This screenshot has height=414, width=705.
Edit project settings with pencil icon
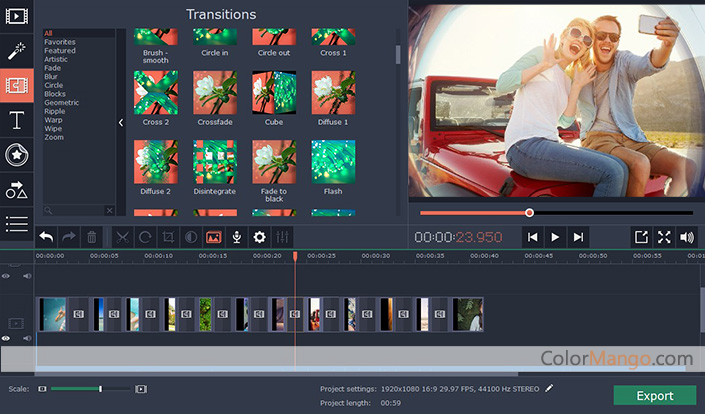tap(549, 388)
